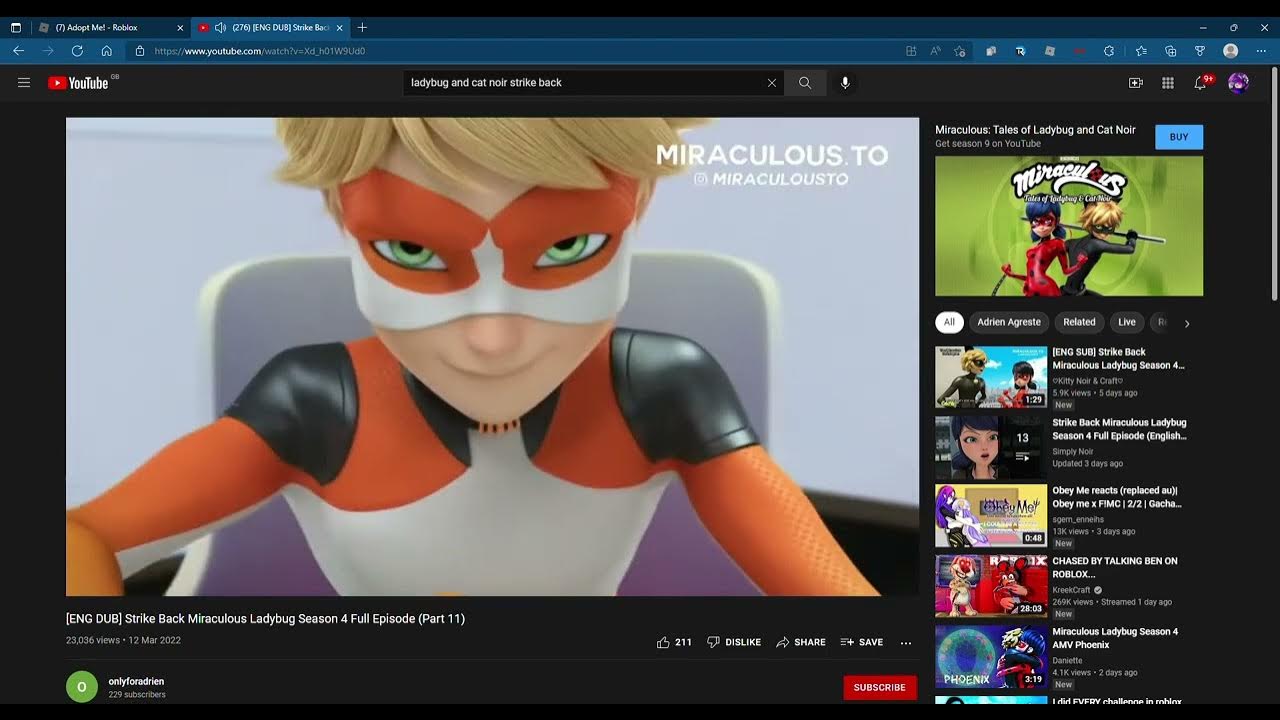This screenshot has width=1280, height=720.
Task: Open the Create video camera icon
Action: coord(1136,83)
